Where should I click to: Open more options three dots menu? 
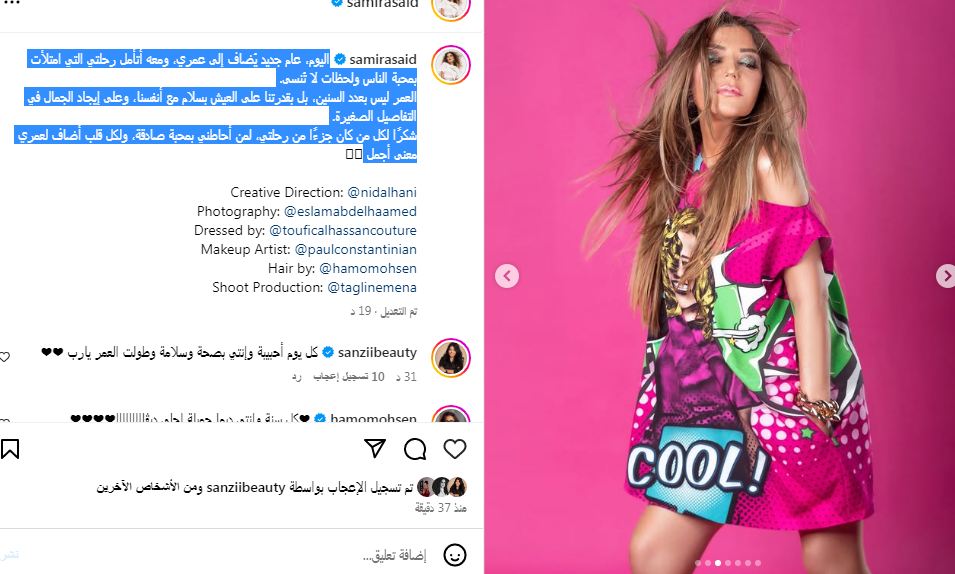(11, 3)
